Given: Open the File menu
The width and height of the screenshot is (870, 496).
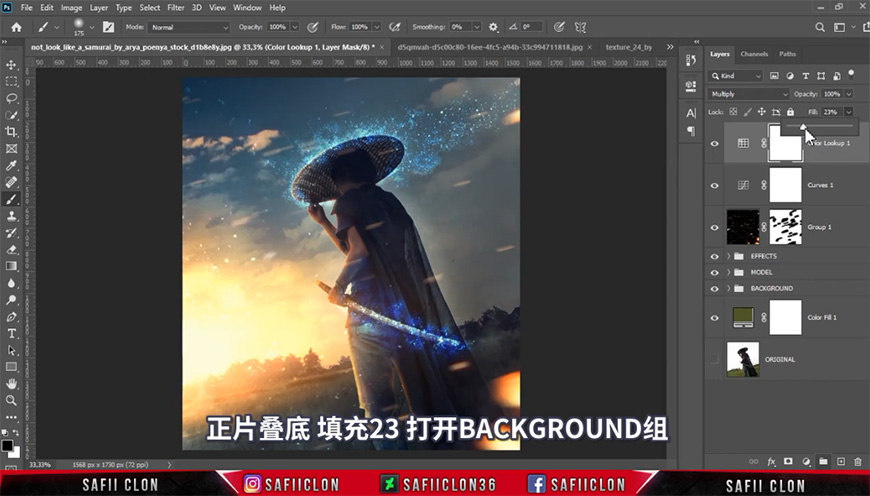Looking at the screenshot, I should point(27,8).
